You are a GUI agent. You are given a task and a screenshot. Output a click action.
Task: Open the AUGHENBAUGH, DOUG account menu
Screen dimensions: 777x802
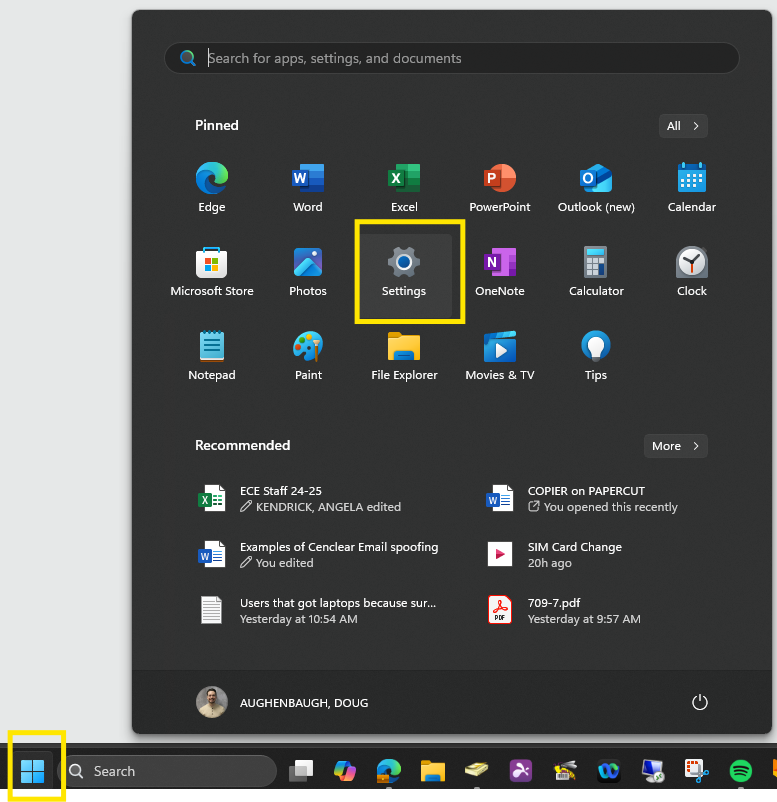(x=283, y=702)
